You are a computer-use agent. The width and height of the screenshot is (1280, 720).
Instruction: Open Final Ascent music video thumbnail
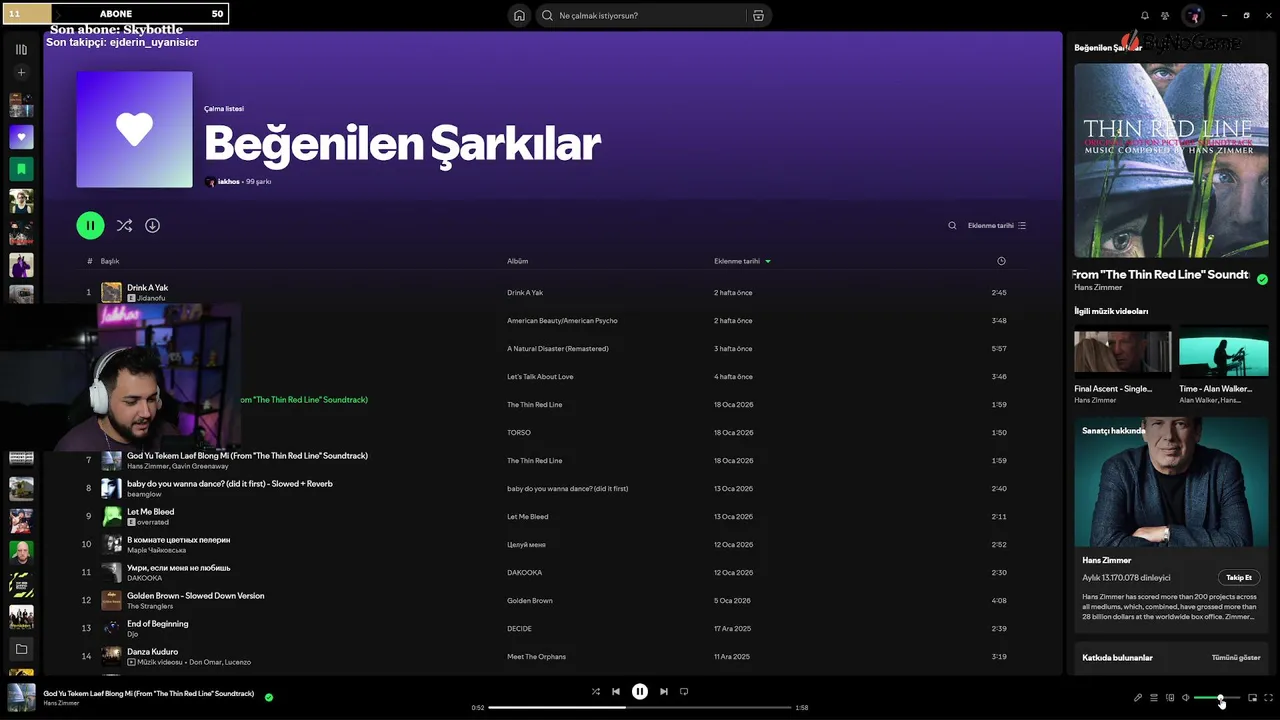tap(1122, 351)
